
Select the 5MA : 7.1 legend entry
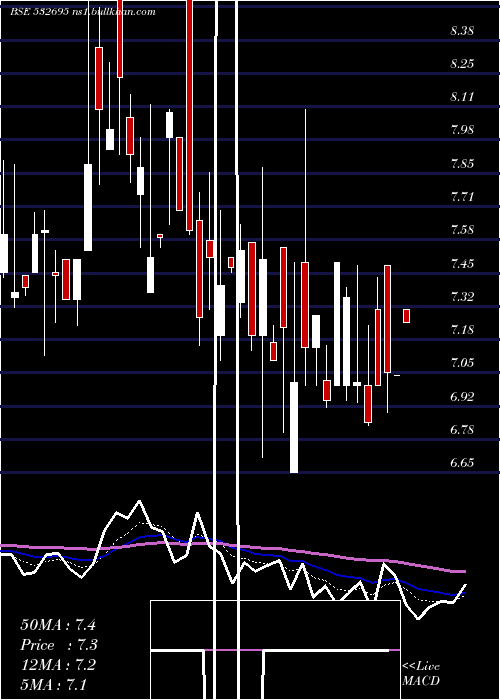click(54, 684)
